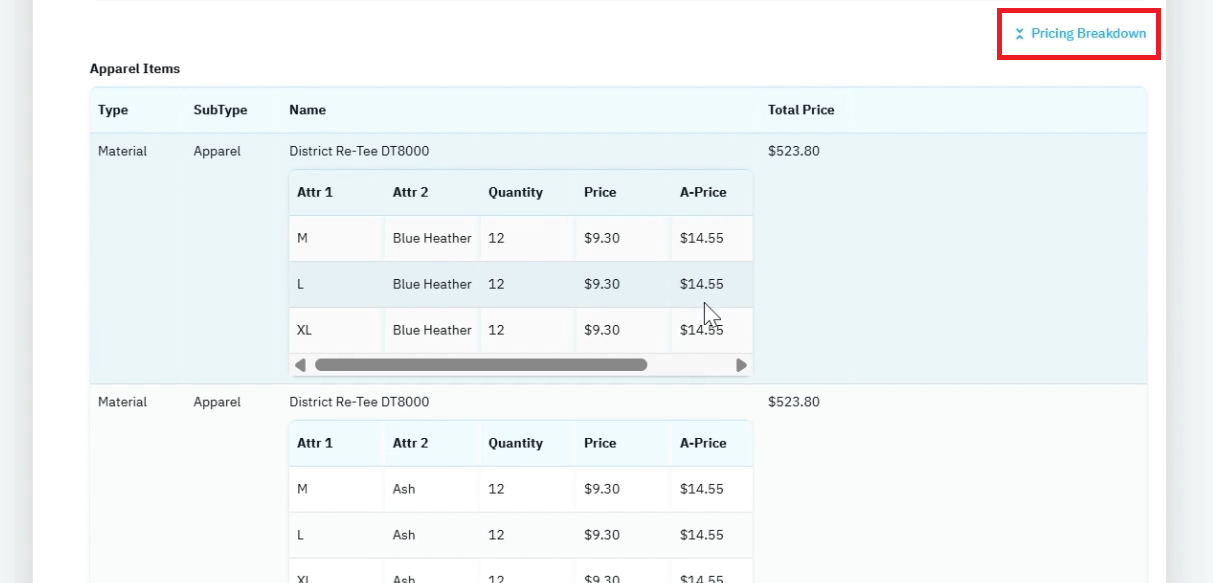Click Price header in Blue Heather table
Image resolution: width=1213 pixels, height=583 pixels.
[600, 192]
